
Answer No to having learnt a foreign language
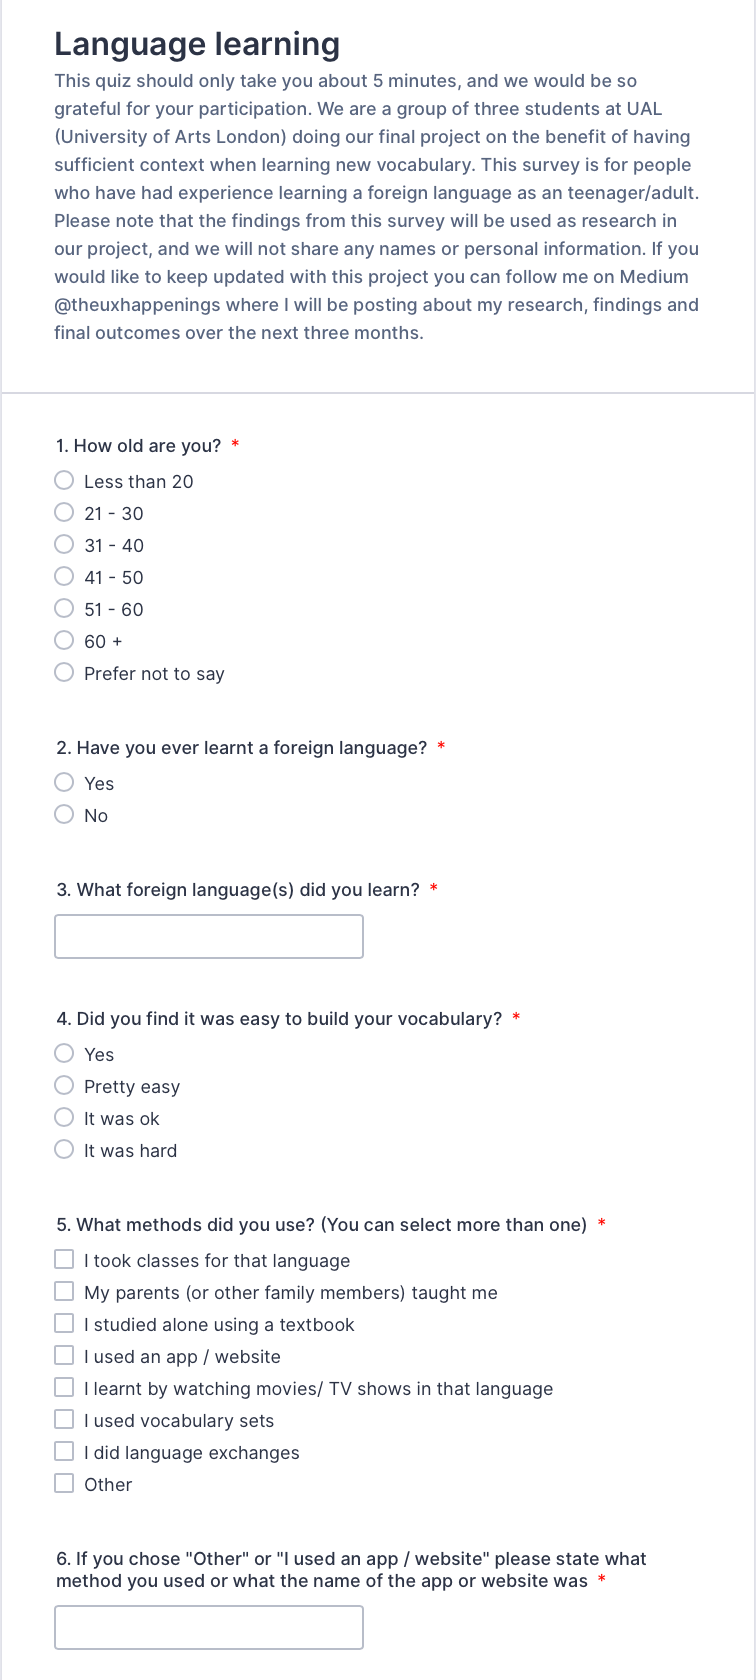click(64, 815)
